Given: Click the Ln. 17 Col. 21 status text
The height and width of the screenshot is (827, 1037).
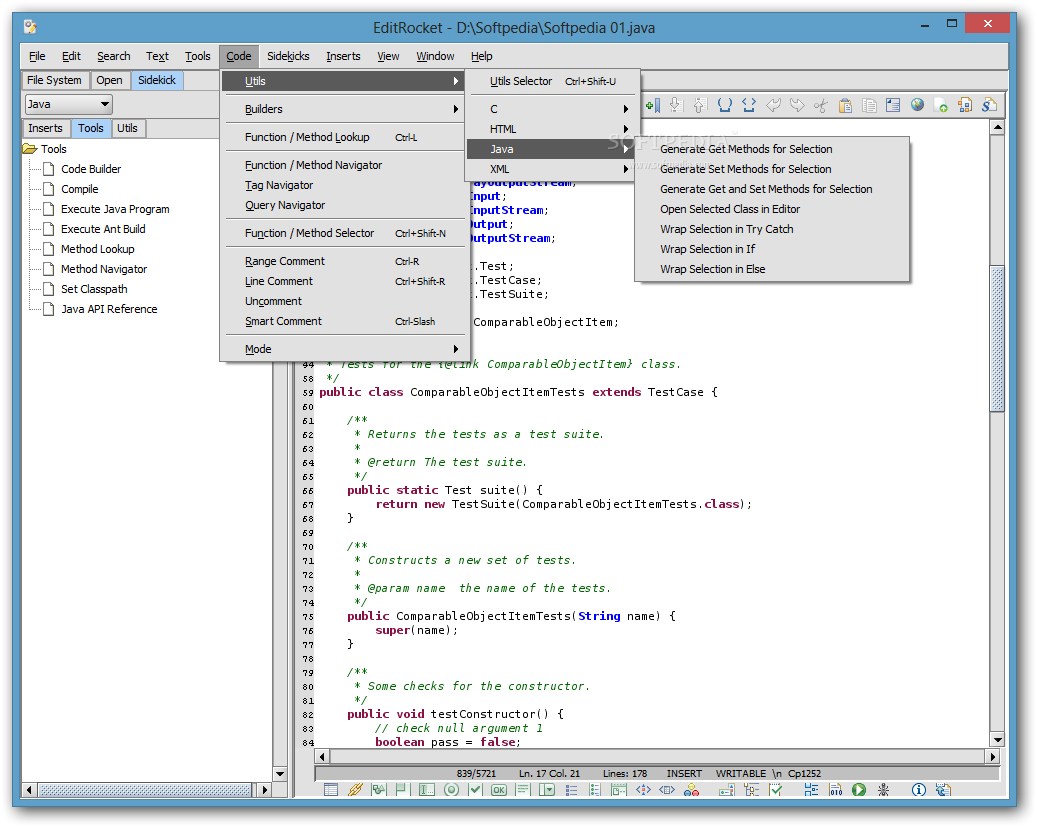Looking at the screenshot, I should pyautogui.click(x=549, y=773).
